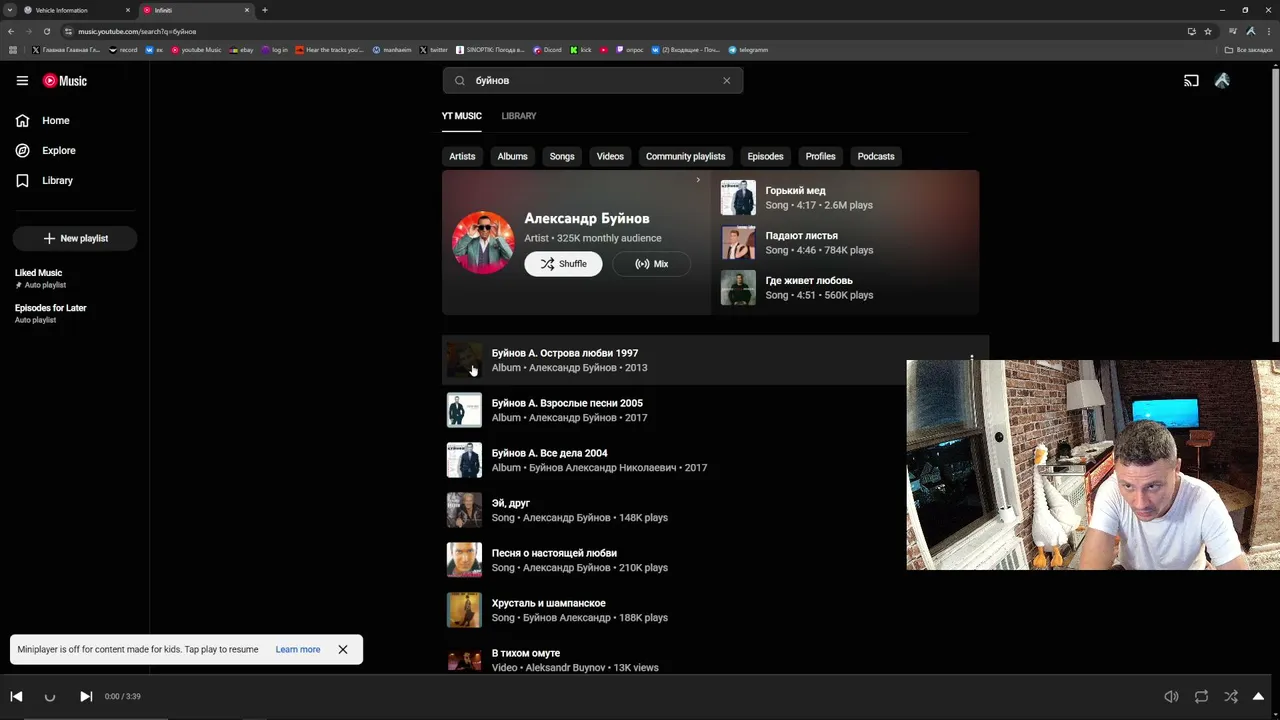Screen dimensions: 1280x720
Task: Open the youtube Music bookmark
Action: pos(196,50)
